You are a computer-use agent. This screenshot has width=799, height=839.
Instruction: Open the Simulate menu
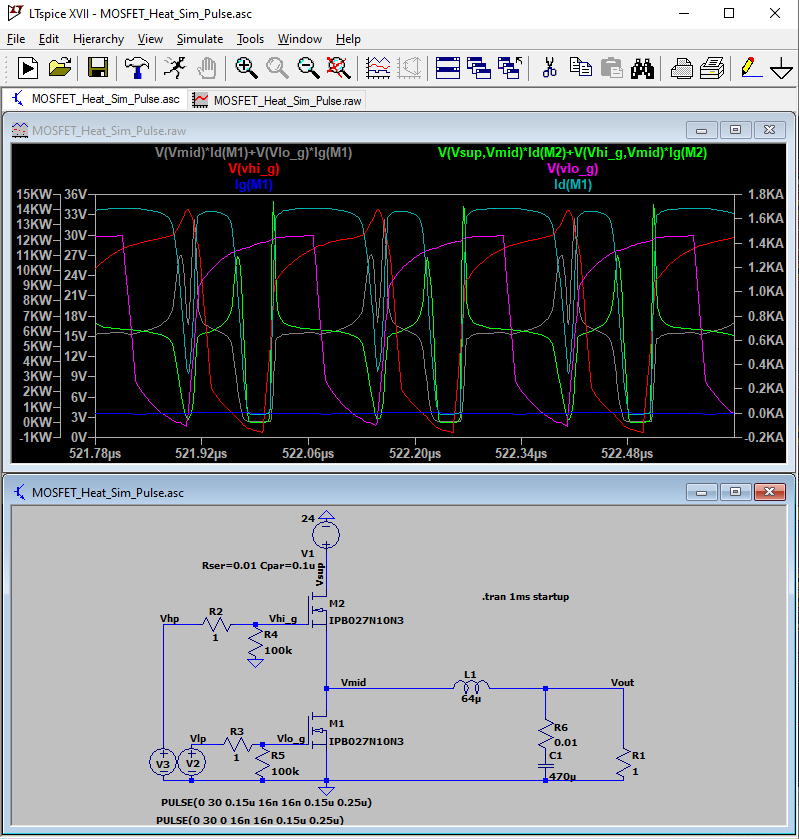(x=200, y=39)
